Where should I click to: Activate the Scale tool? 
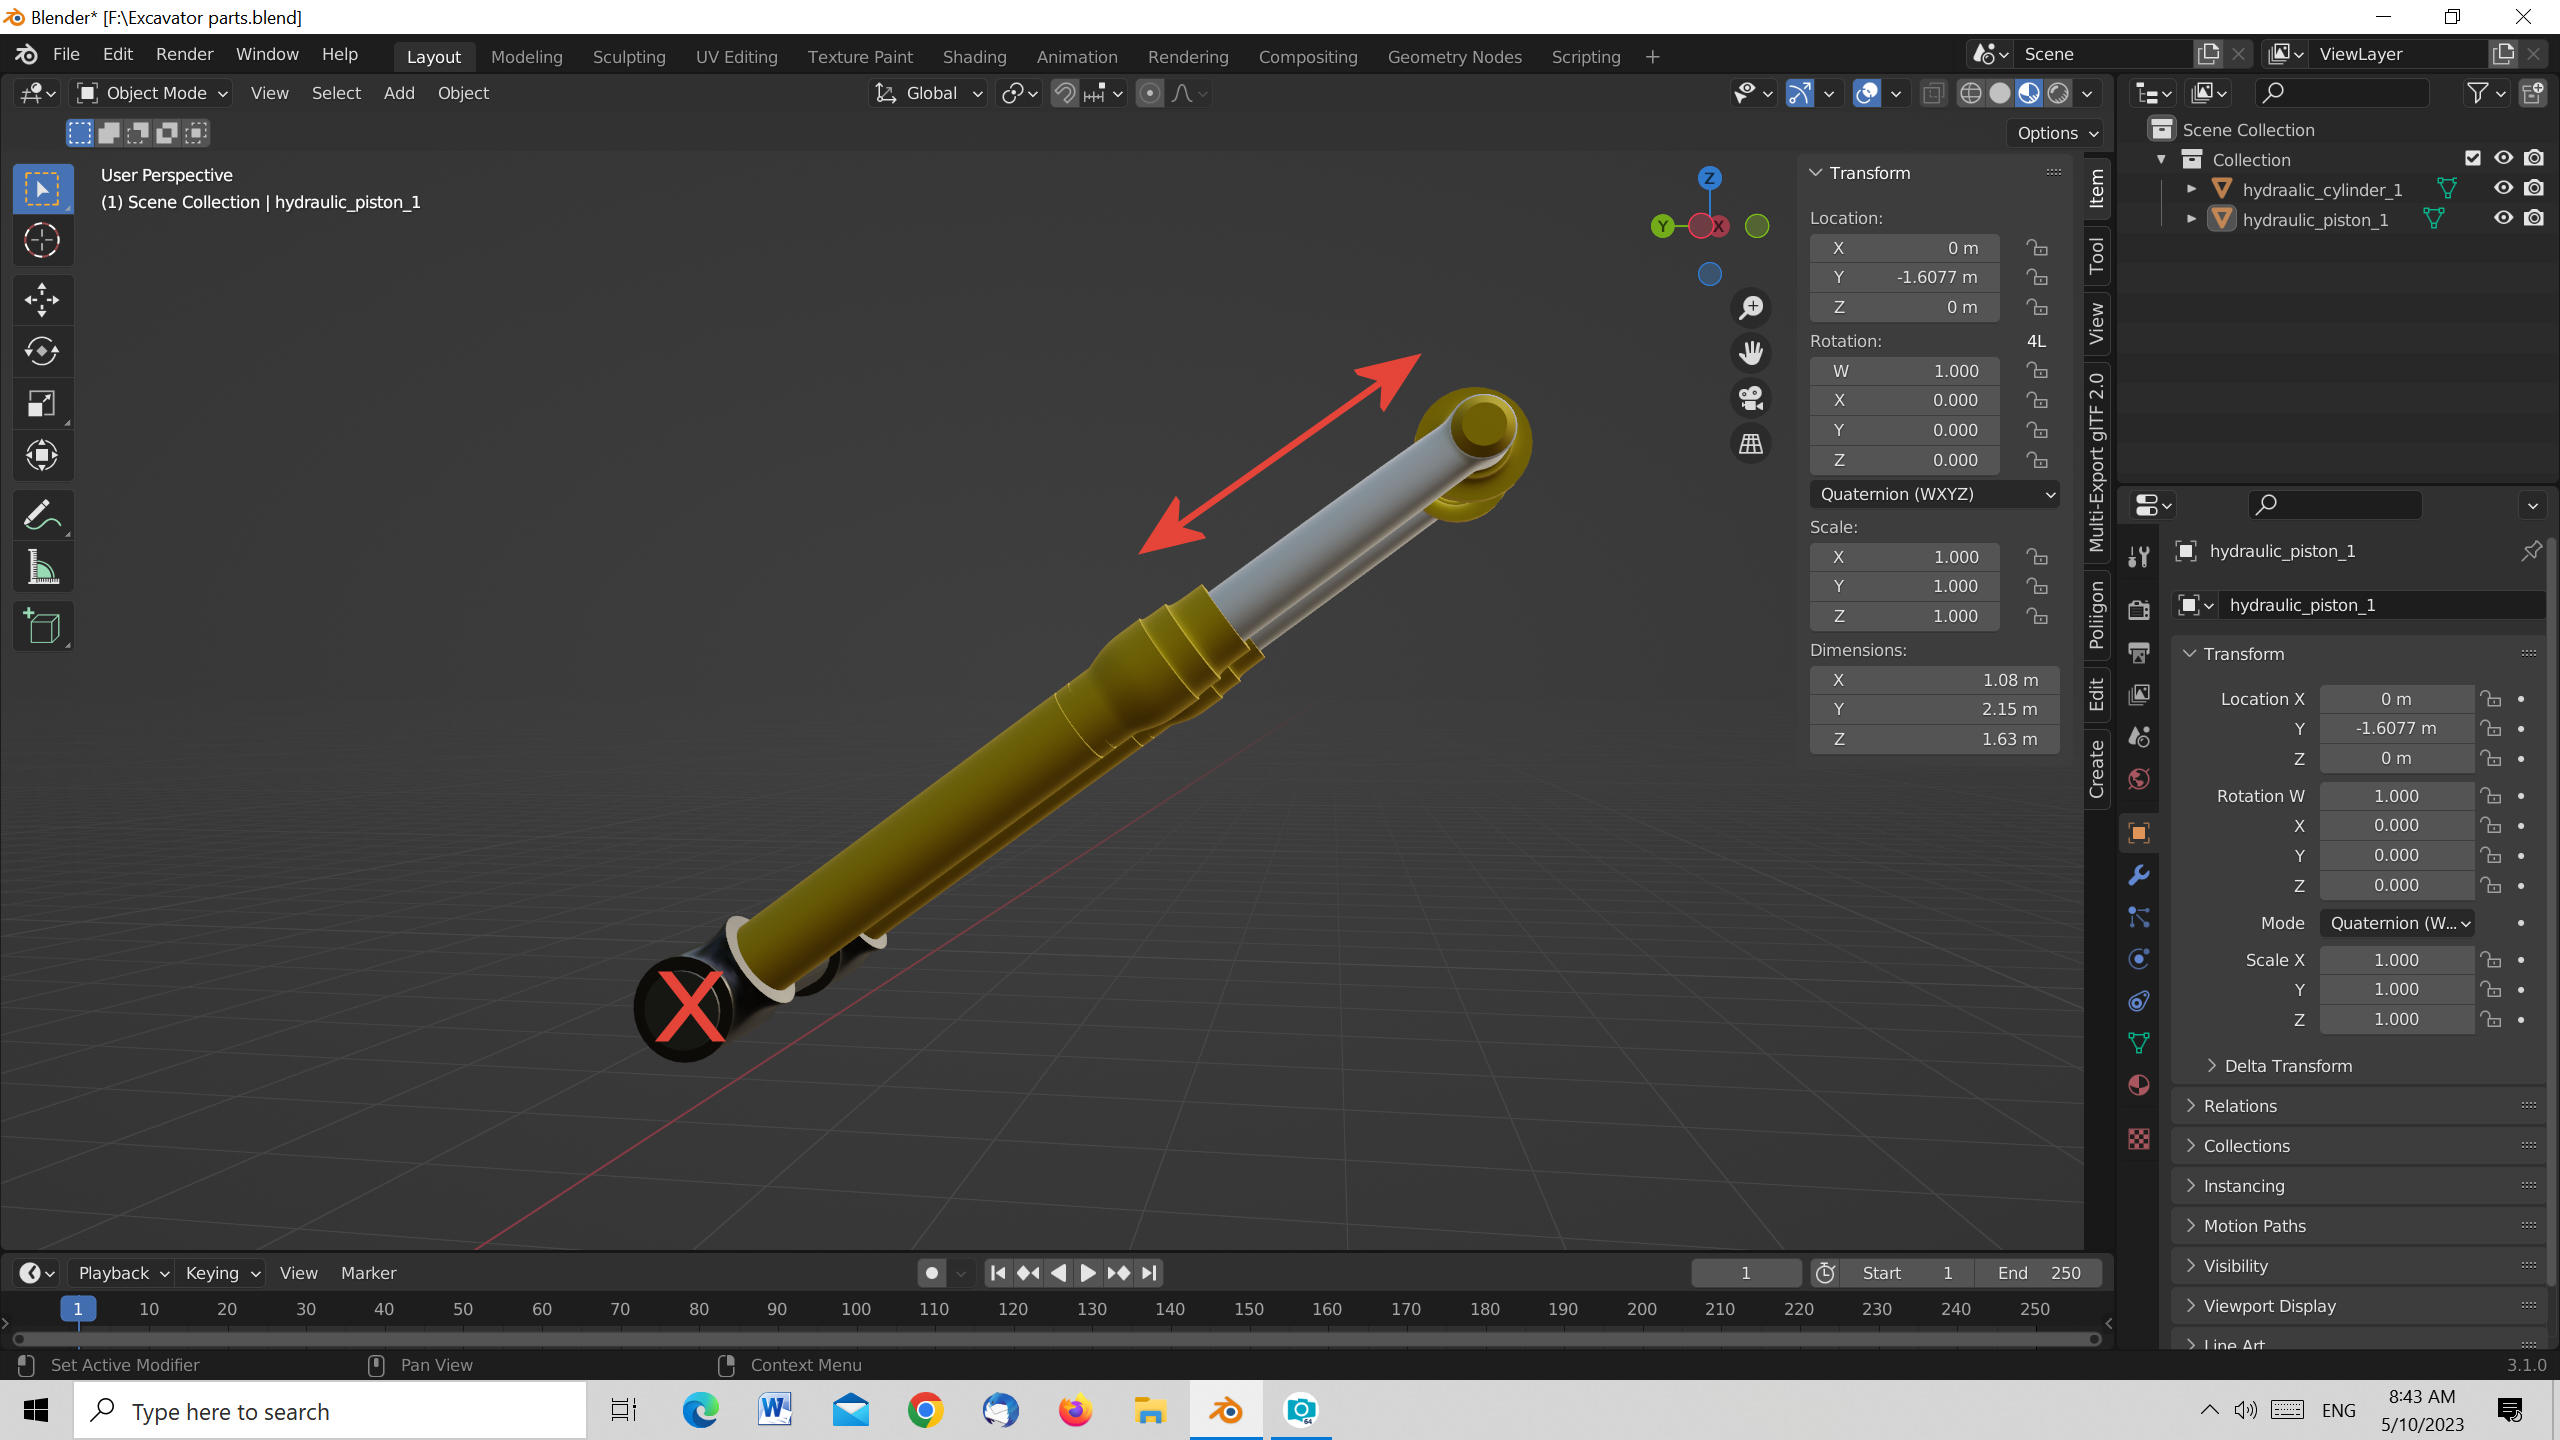tap(42, 404)
